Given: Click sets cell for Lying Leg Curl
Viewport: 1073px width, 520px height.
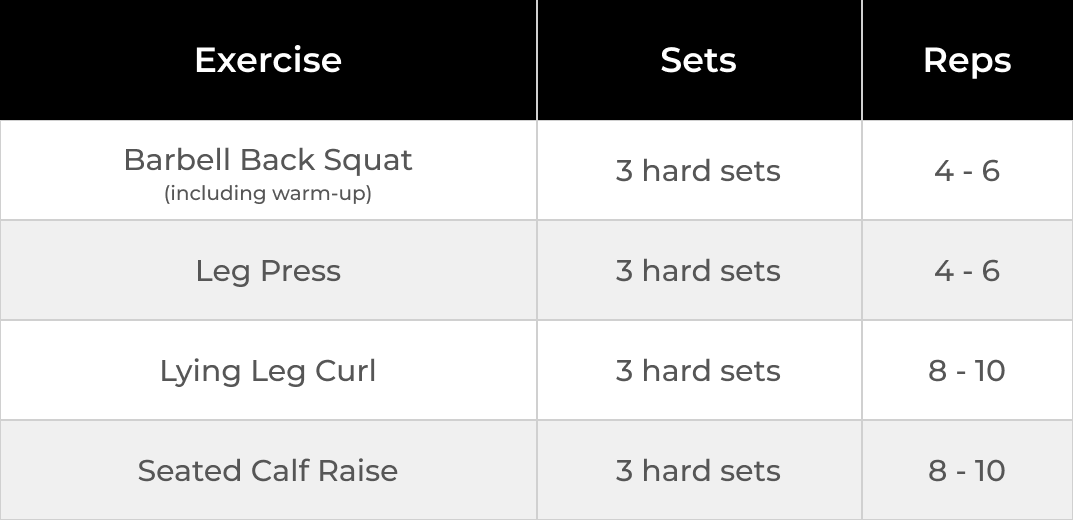Looking at the screenshot, I should coord(699,370).
